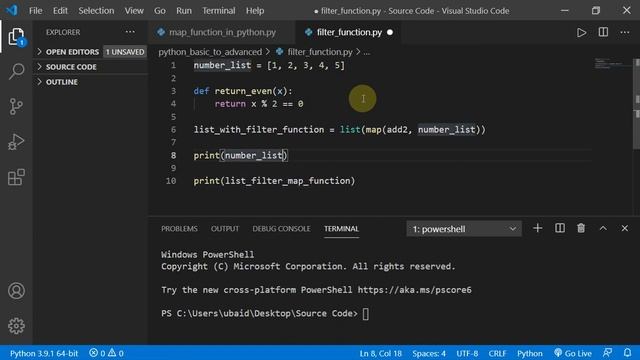
Task: Click in the terminal prompt line
Action: (x=265, y=313)
